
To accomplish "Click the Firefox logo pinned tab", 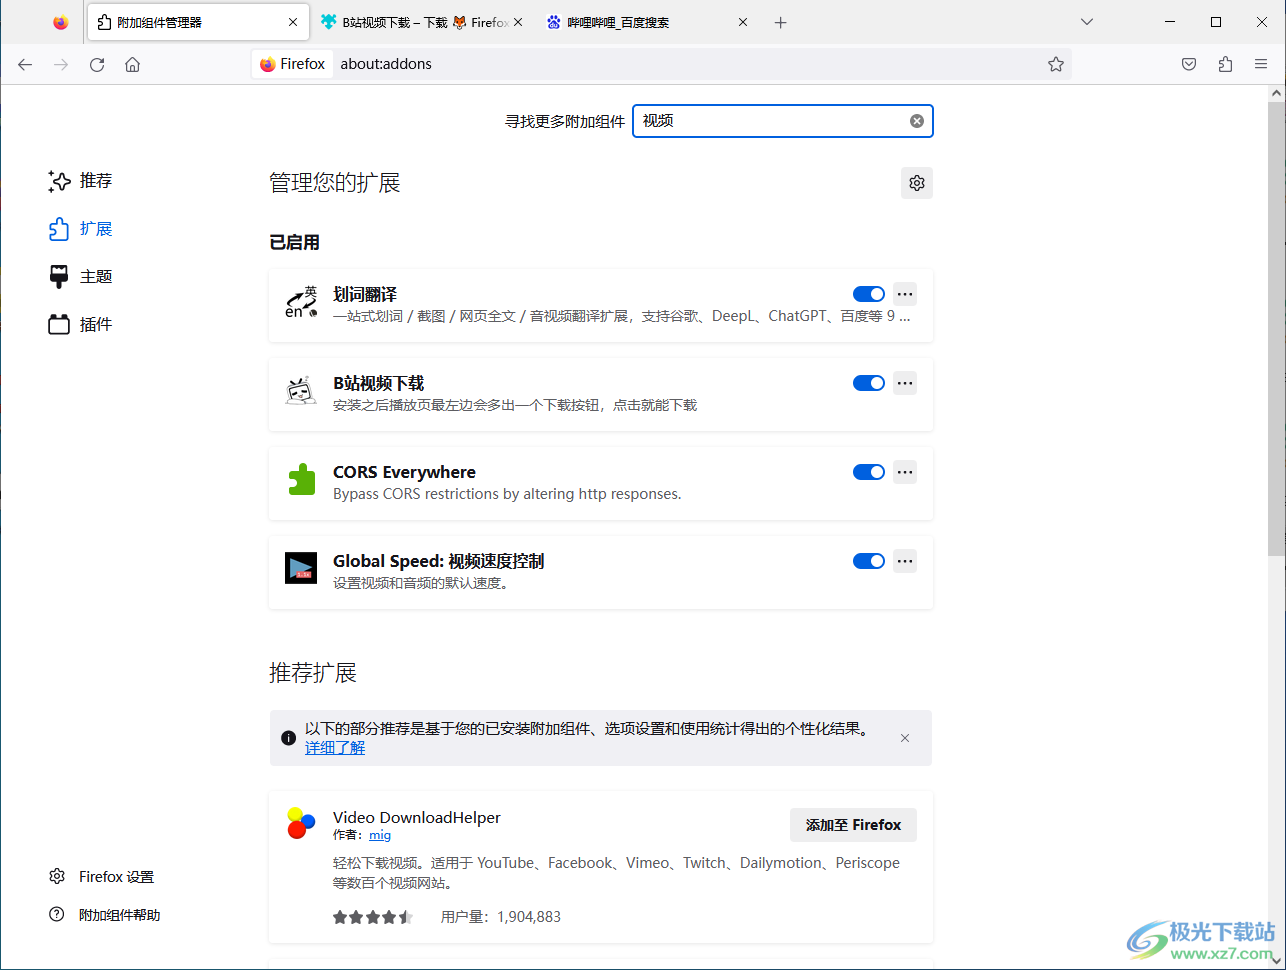I will click(61, 22).
